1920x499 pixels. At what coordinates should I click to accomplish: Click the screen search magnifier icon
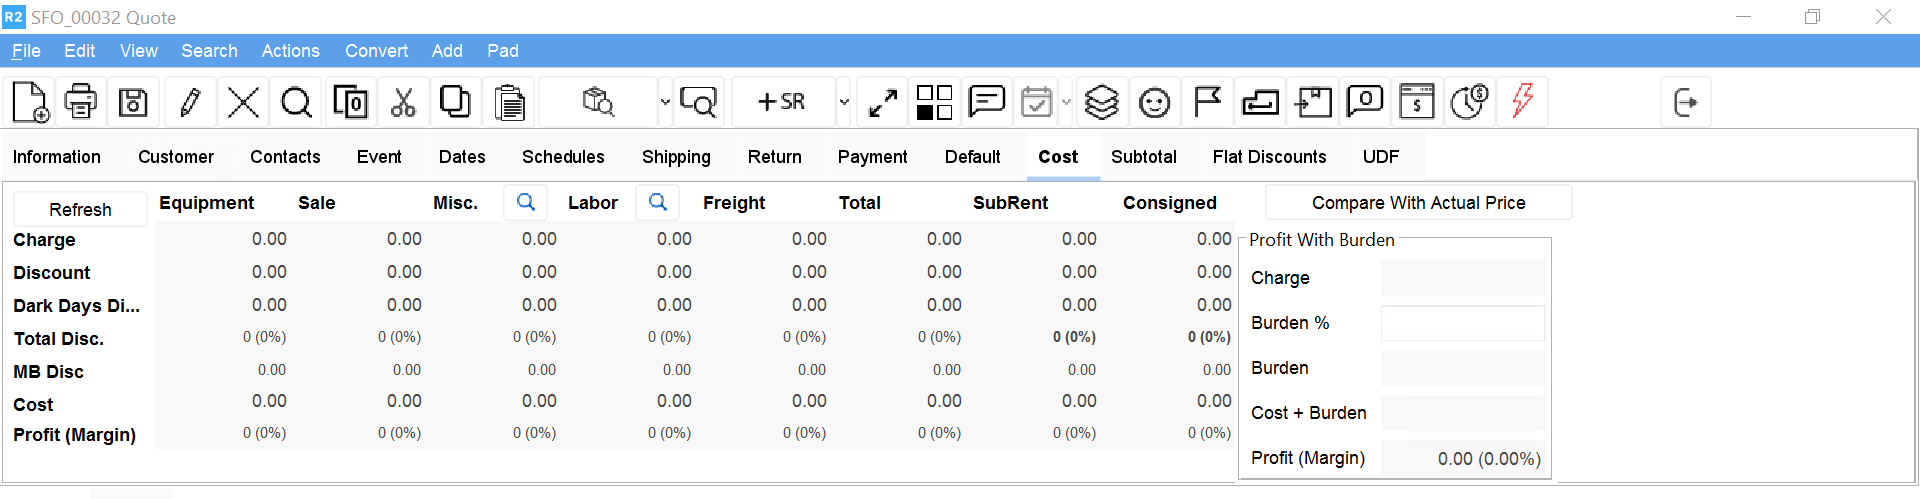pyautogui.click(x=698, y=102)
